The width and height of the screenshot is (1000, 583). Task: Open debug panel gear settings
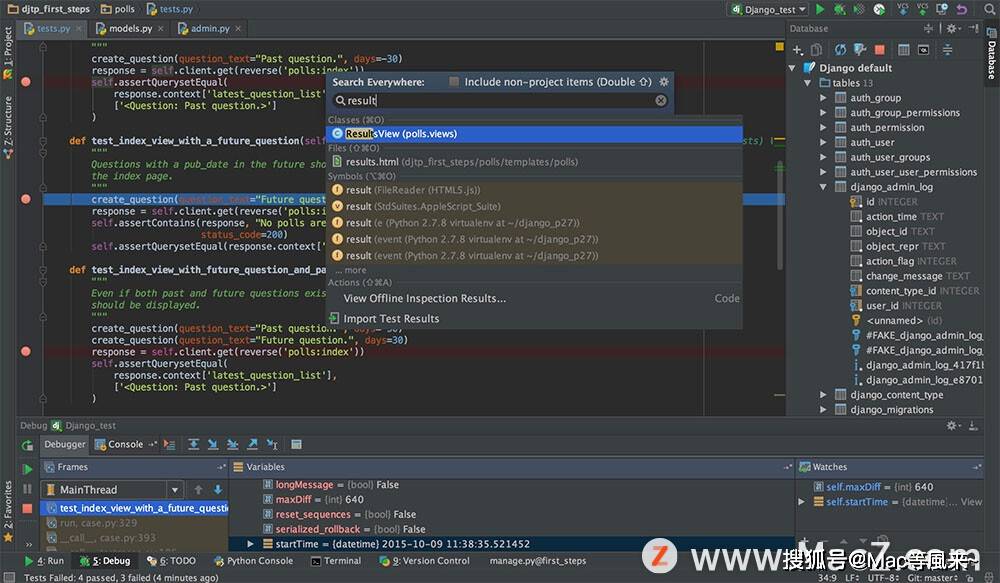point(952,425)
